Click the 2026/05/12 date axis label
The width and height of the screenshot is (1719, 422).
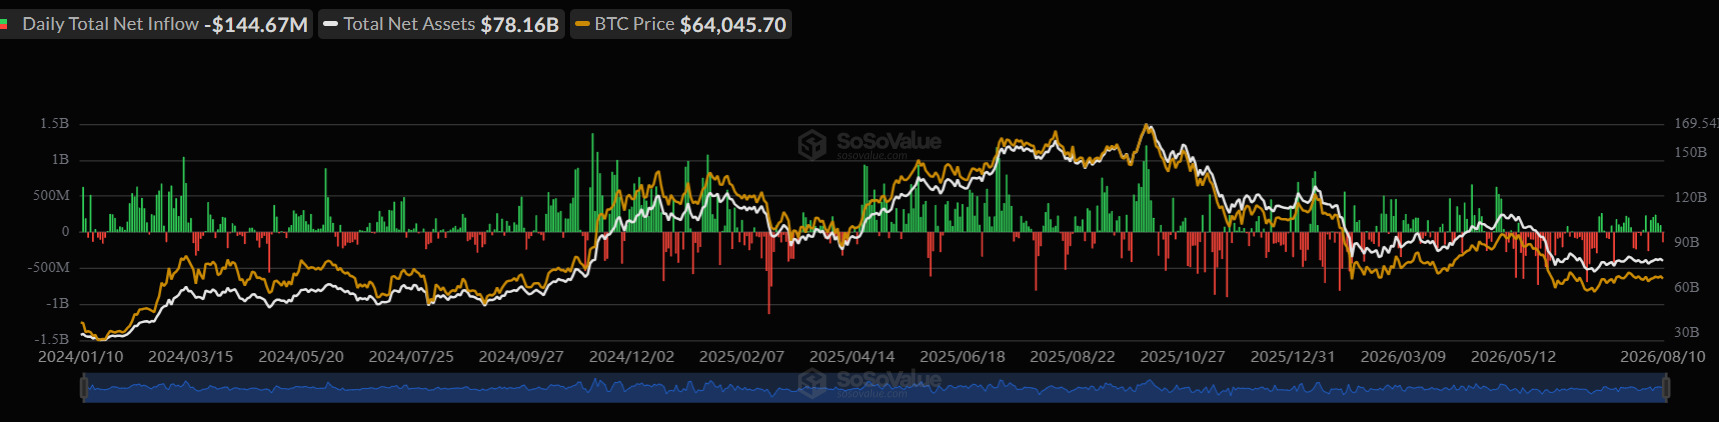(x=1514, y=357)
